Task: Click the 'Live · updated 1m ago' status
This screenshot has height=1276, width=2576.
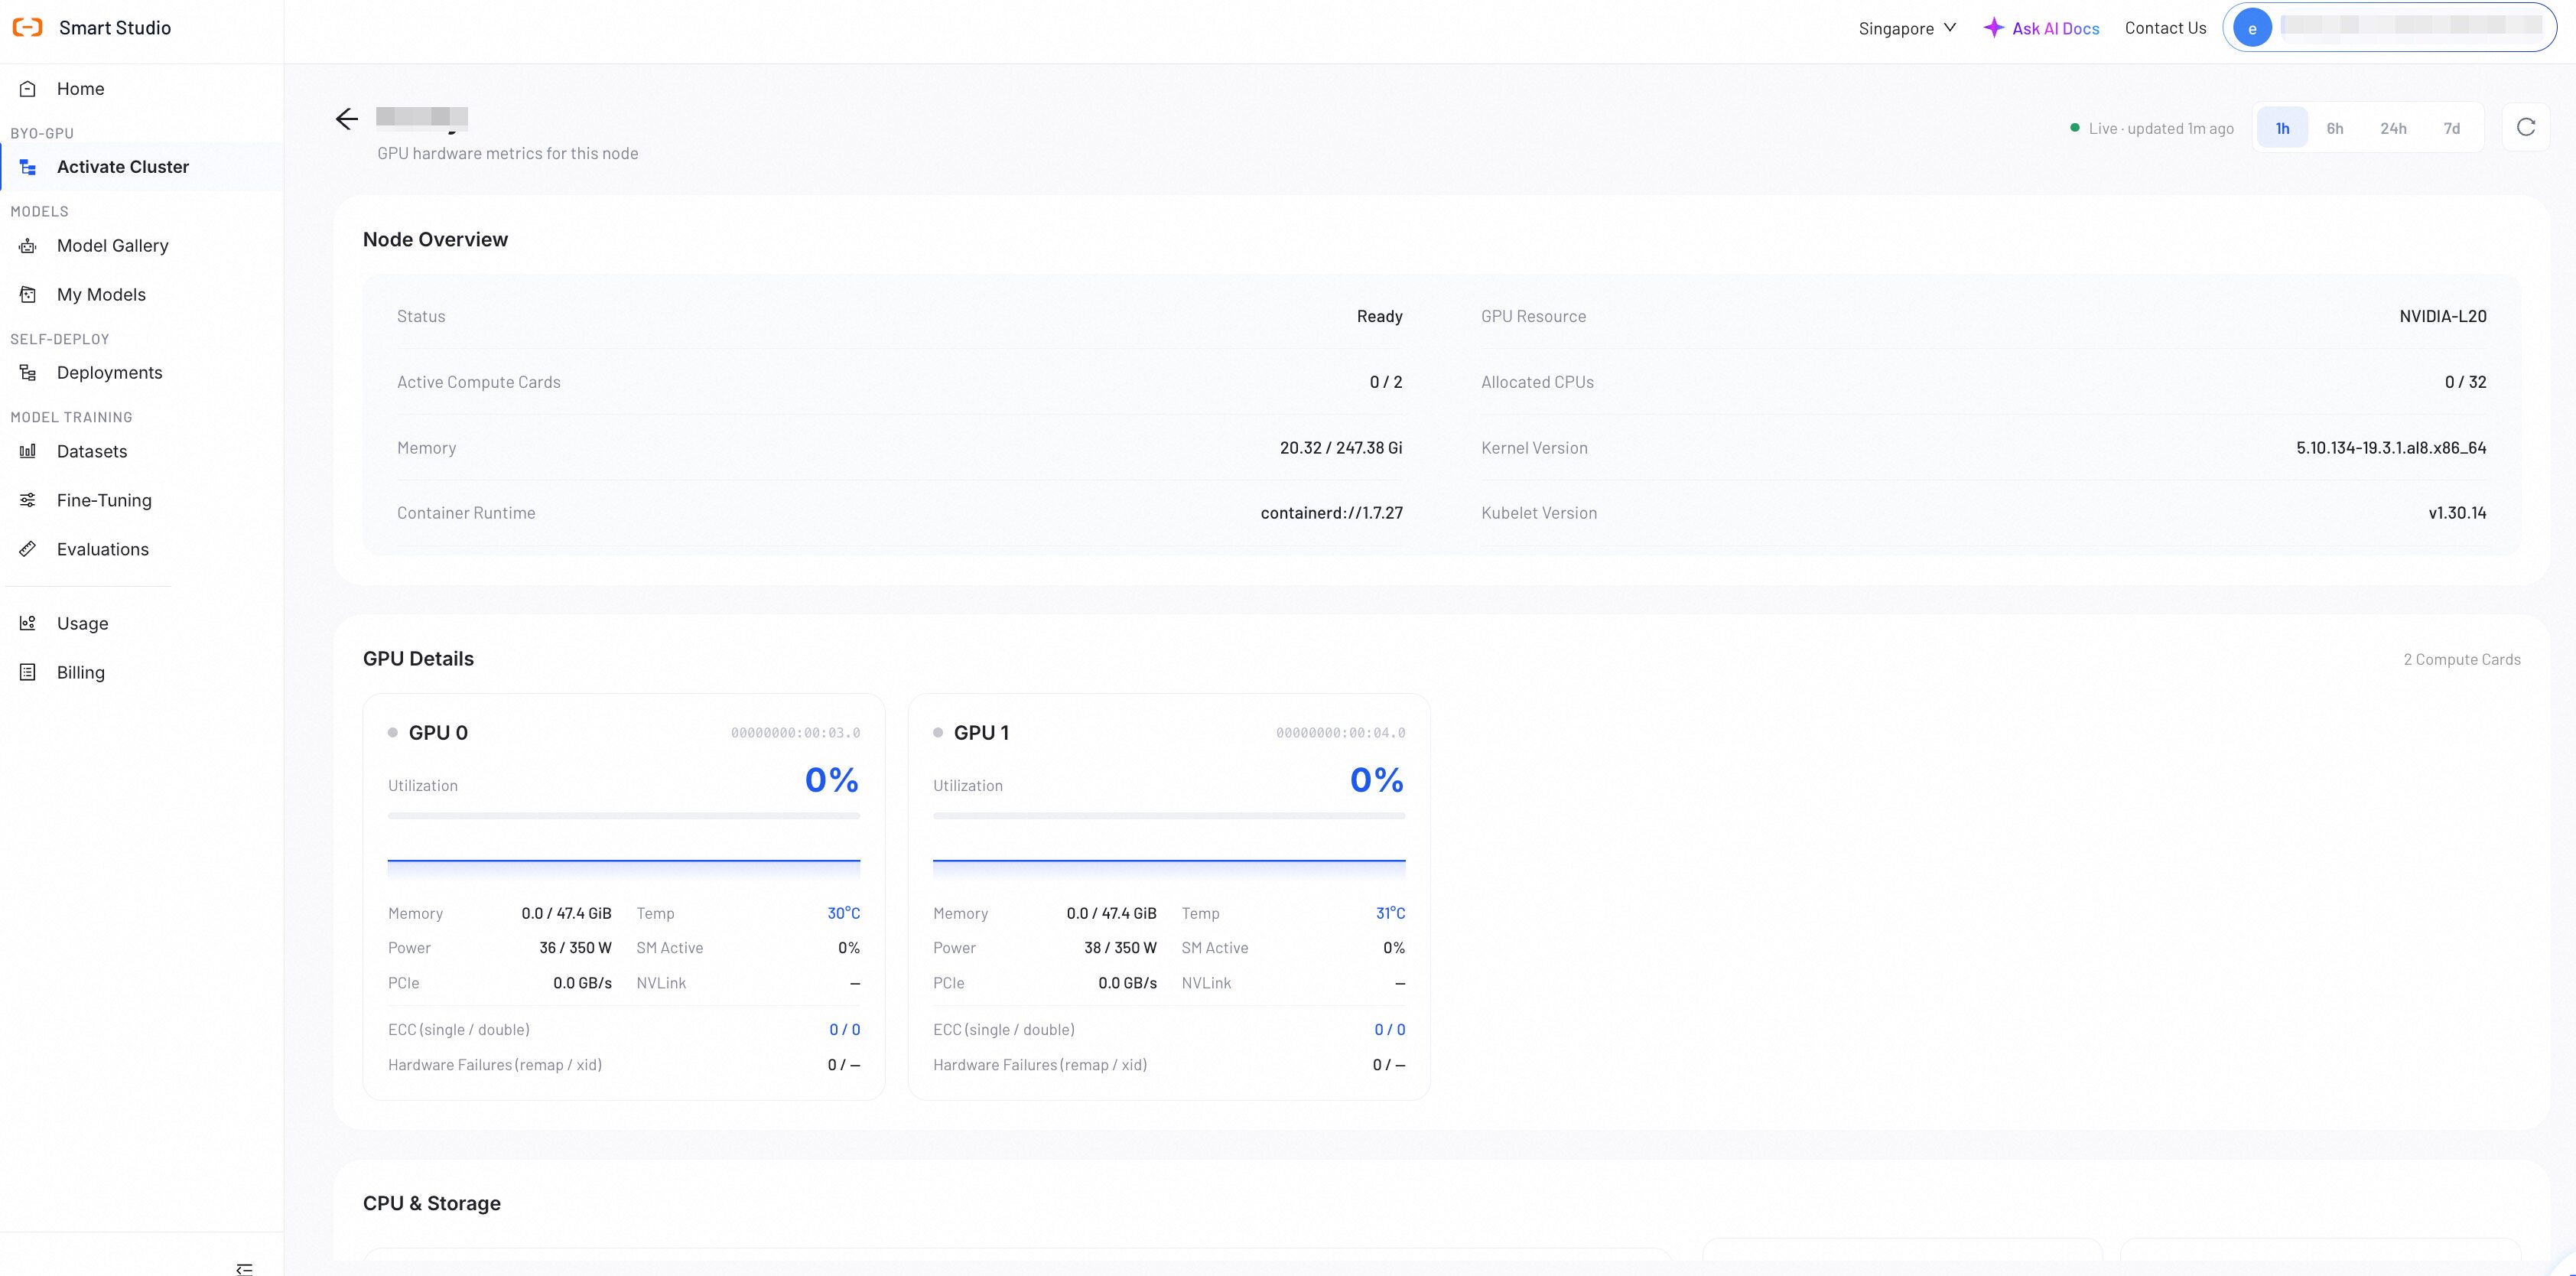Action: point(2152,128)
